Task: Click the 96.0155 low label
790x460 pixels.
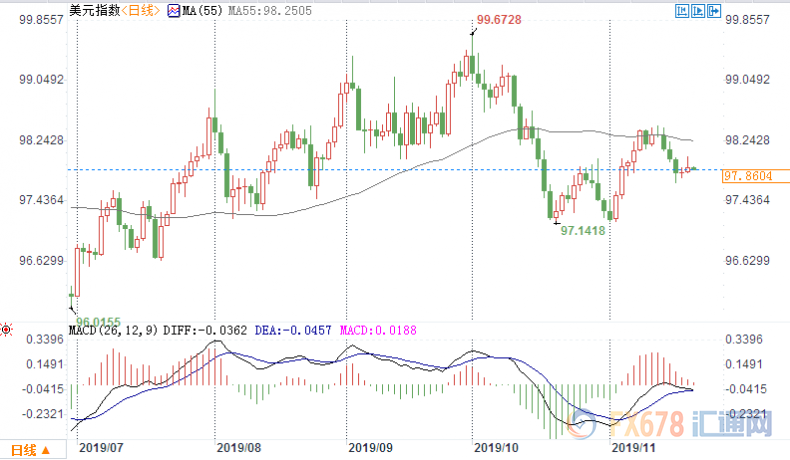Action: [98, 321]
